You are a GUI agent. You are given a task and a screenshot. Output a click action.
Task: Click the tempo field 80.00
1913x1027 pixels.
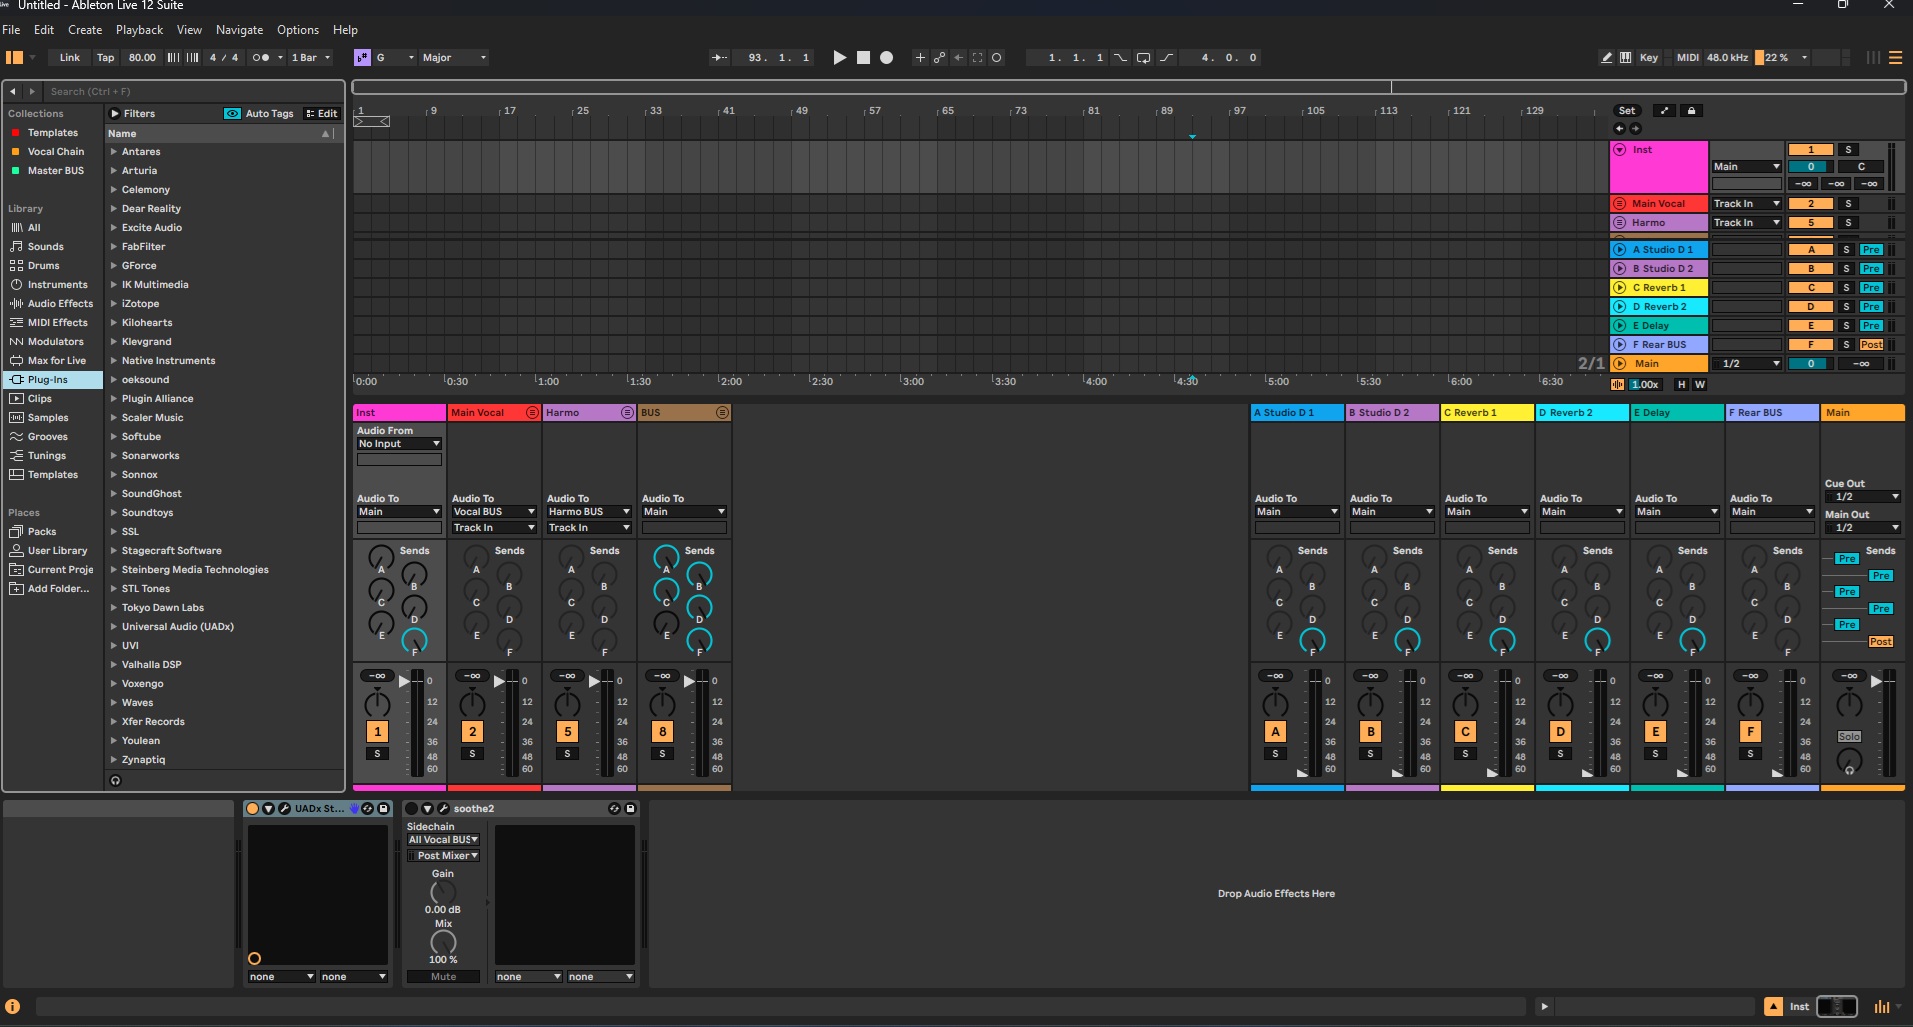point(142,58)
